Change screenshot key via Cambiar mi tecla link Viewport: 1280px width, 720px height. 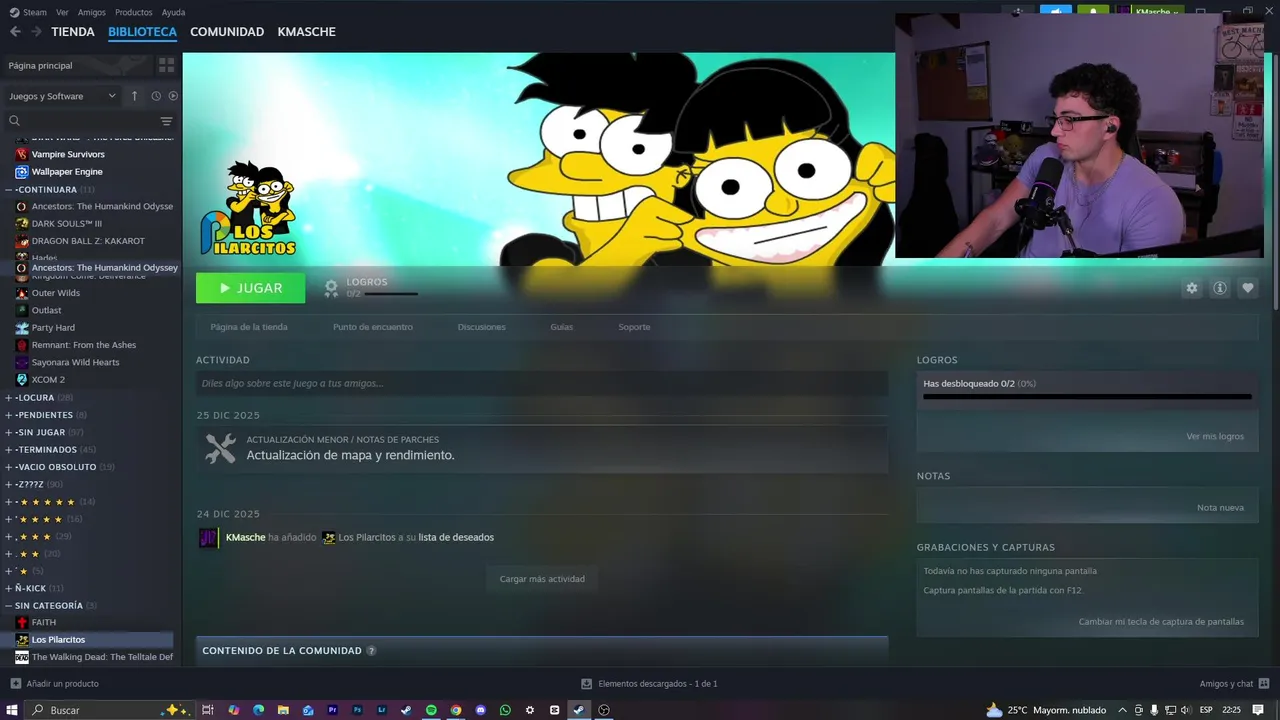tap(1161, 621)
